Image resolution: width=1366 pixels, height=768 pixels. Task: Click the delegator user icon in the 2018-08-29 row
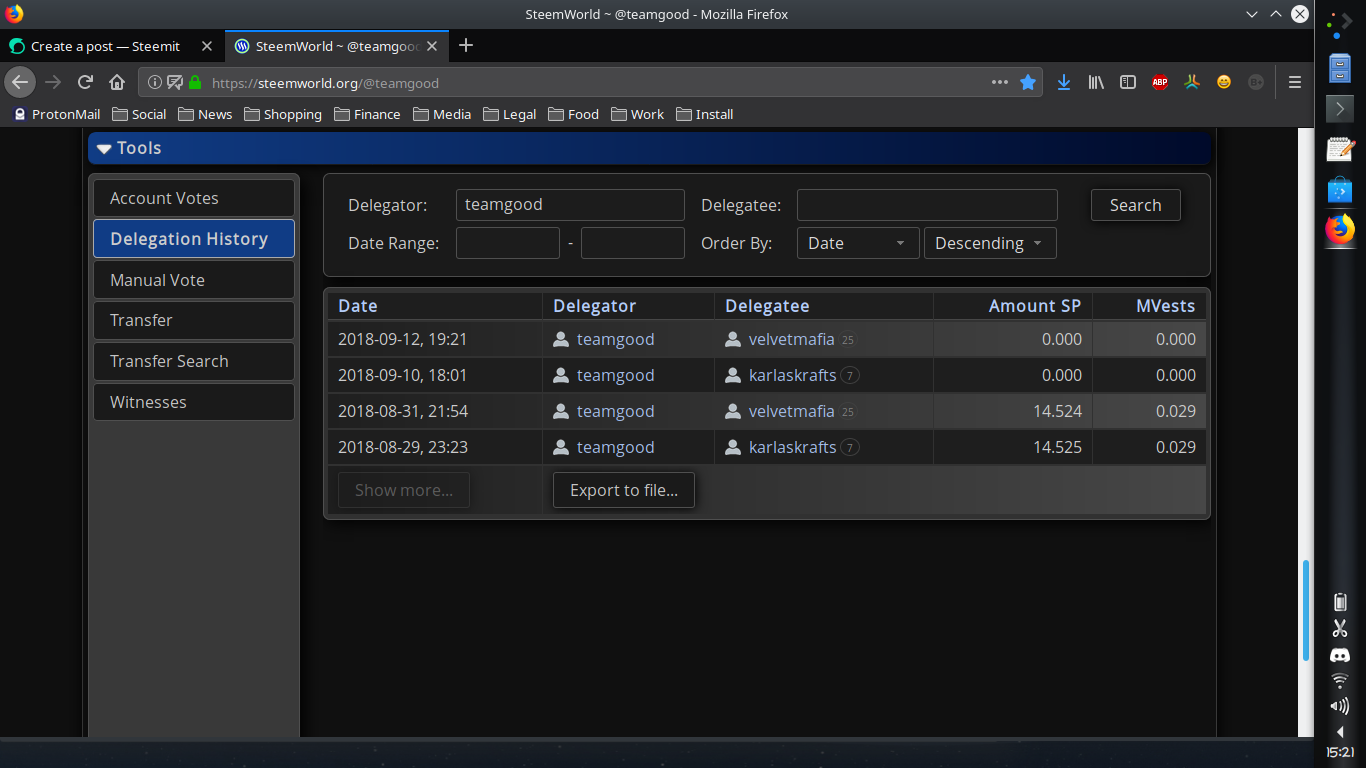click(561, 447)
